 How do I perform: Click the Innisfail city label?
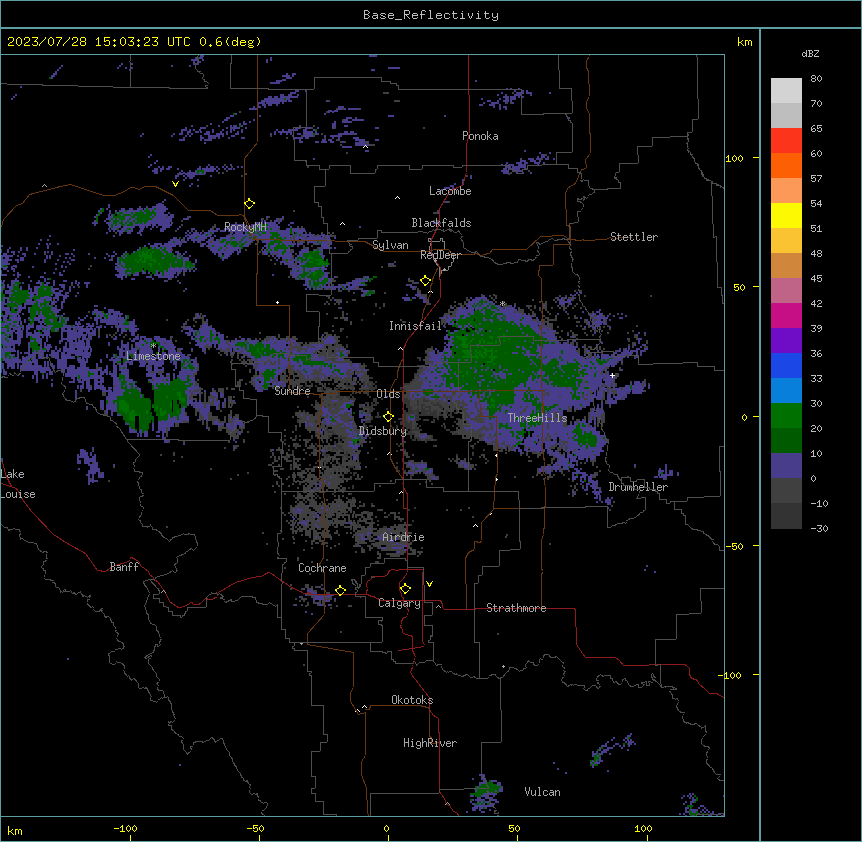(415, 326)
